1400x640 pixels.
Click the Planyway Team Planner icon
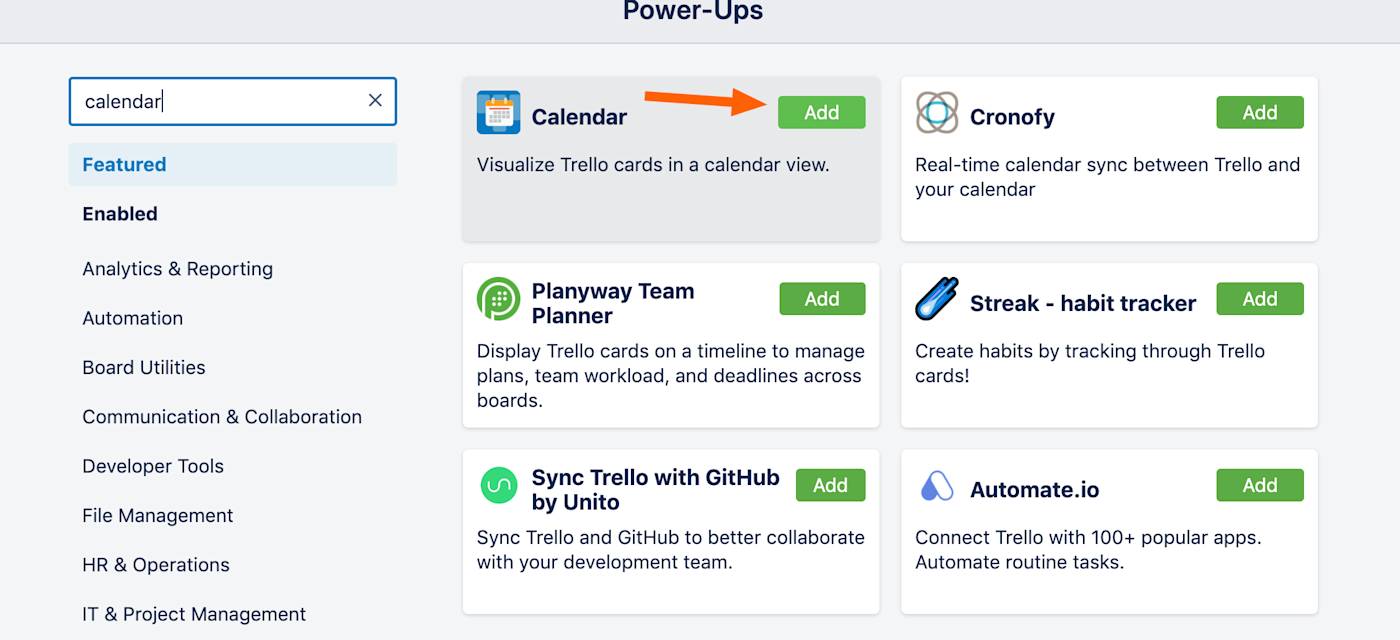[498, 299]
